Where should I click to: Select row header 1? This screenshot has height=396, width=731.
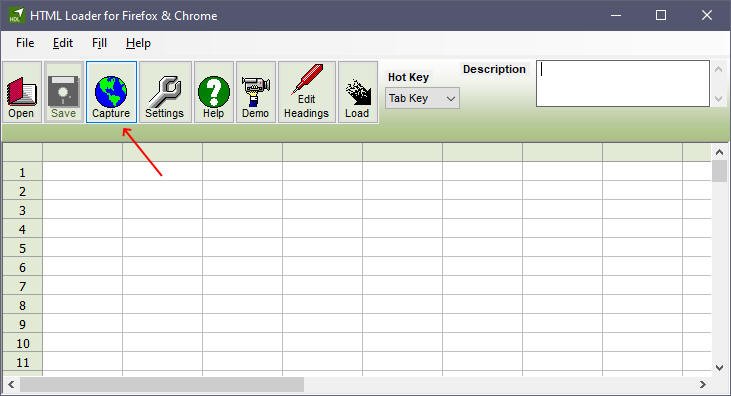pyautogui.click(x=22, y=172)
